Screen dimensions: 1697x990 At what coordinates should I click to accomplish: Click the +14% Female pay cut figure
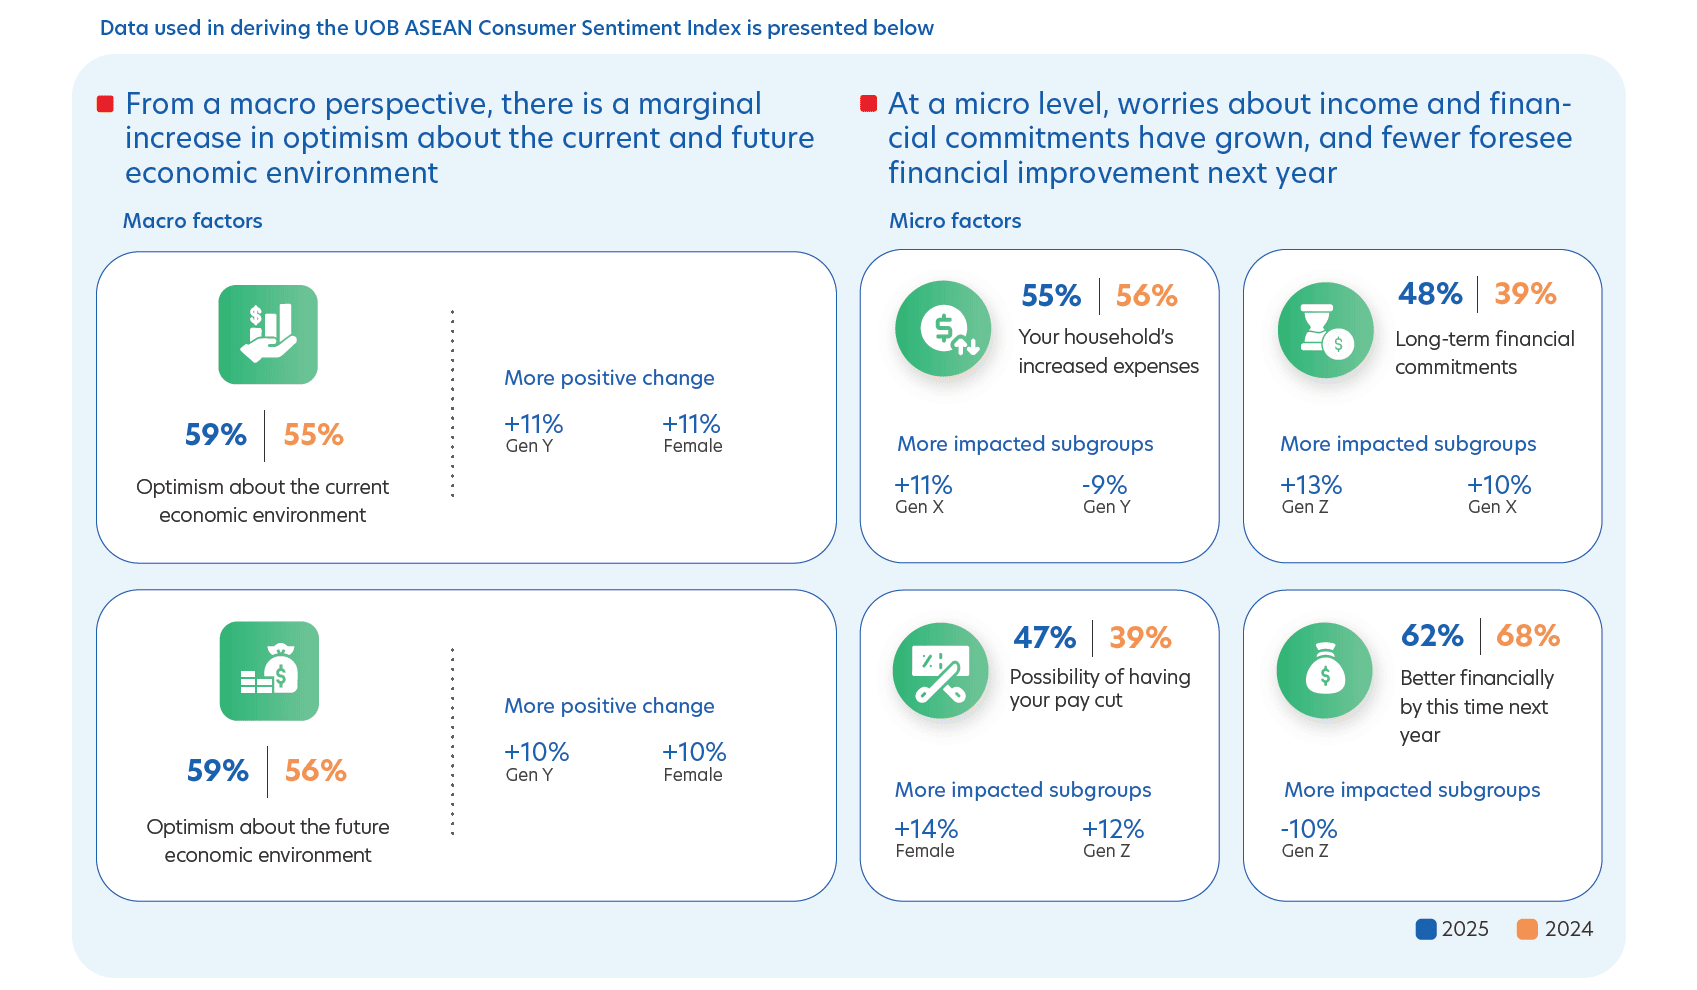926,830
